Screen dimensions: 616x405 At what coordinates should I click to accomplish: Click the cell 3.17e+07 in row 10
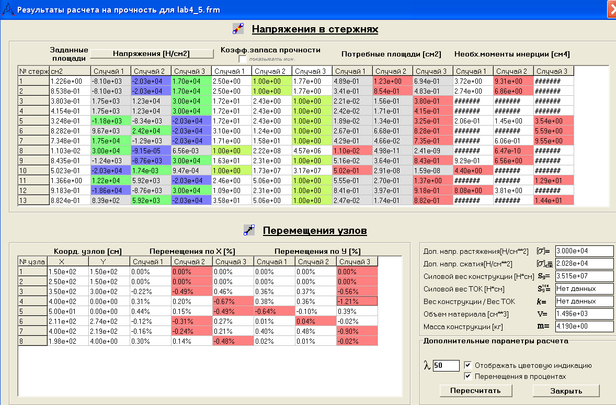(312, 171)
